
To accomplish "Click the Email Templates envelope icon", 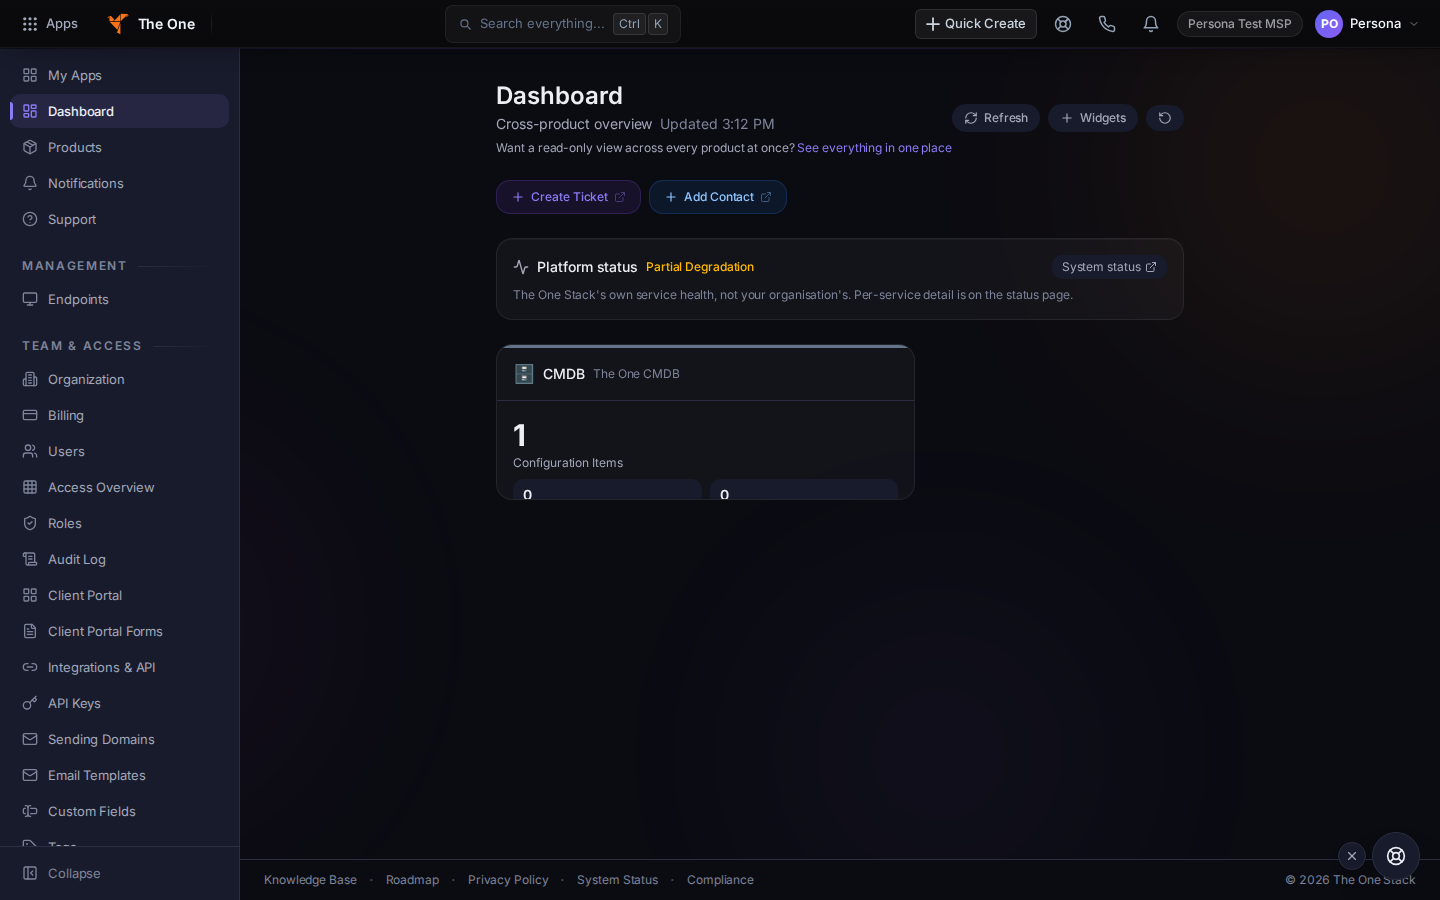I will pyautogui.click(x=30, y=775).
